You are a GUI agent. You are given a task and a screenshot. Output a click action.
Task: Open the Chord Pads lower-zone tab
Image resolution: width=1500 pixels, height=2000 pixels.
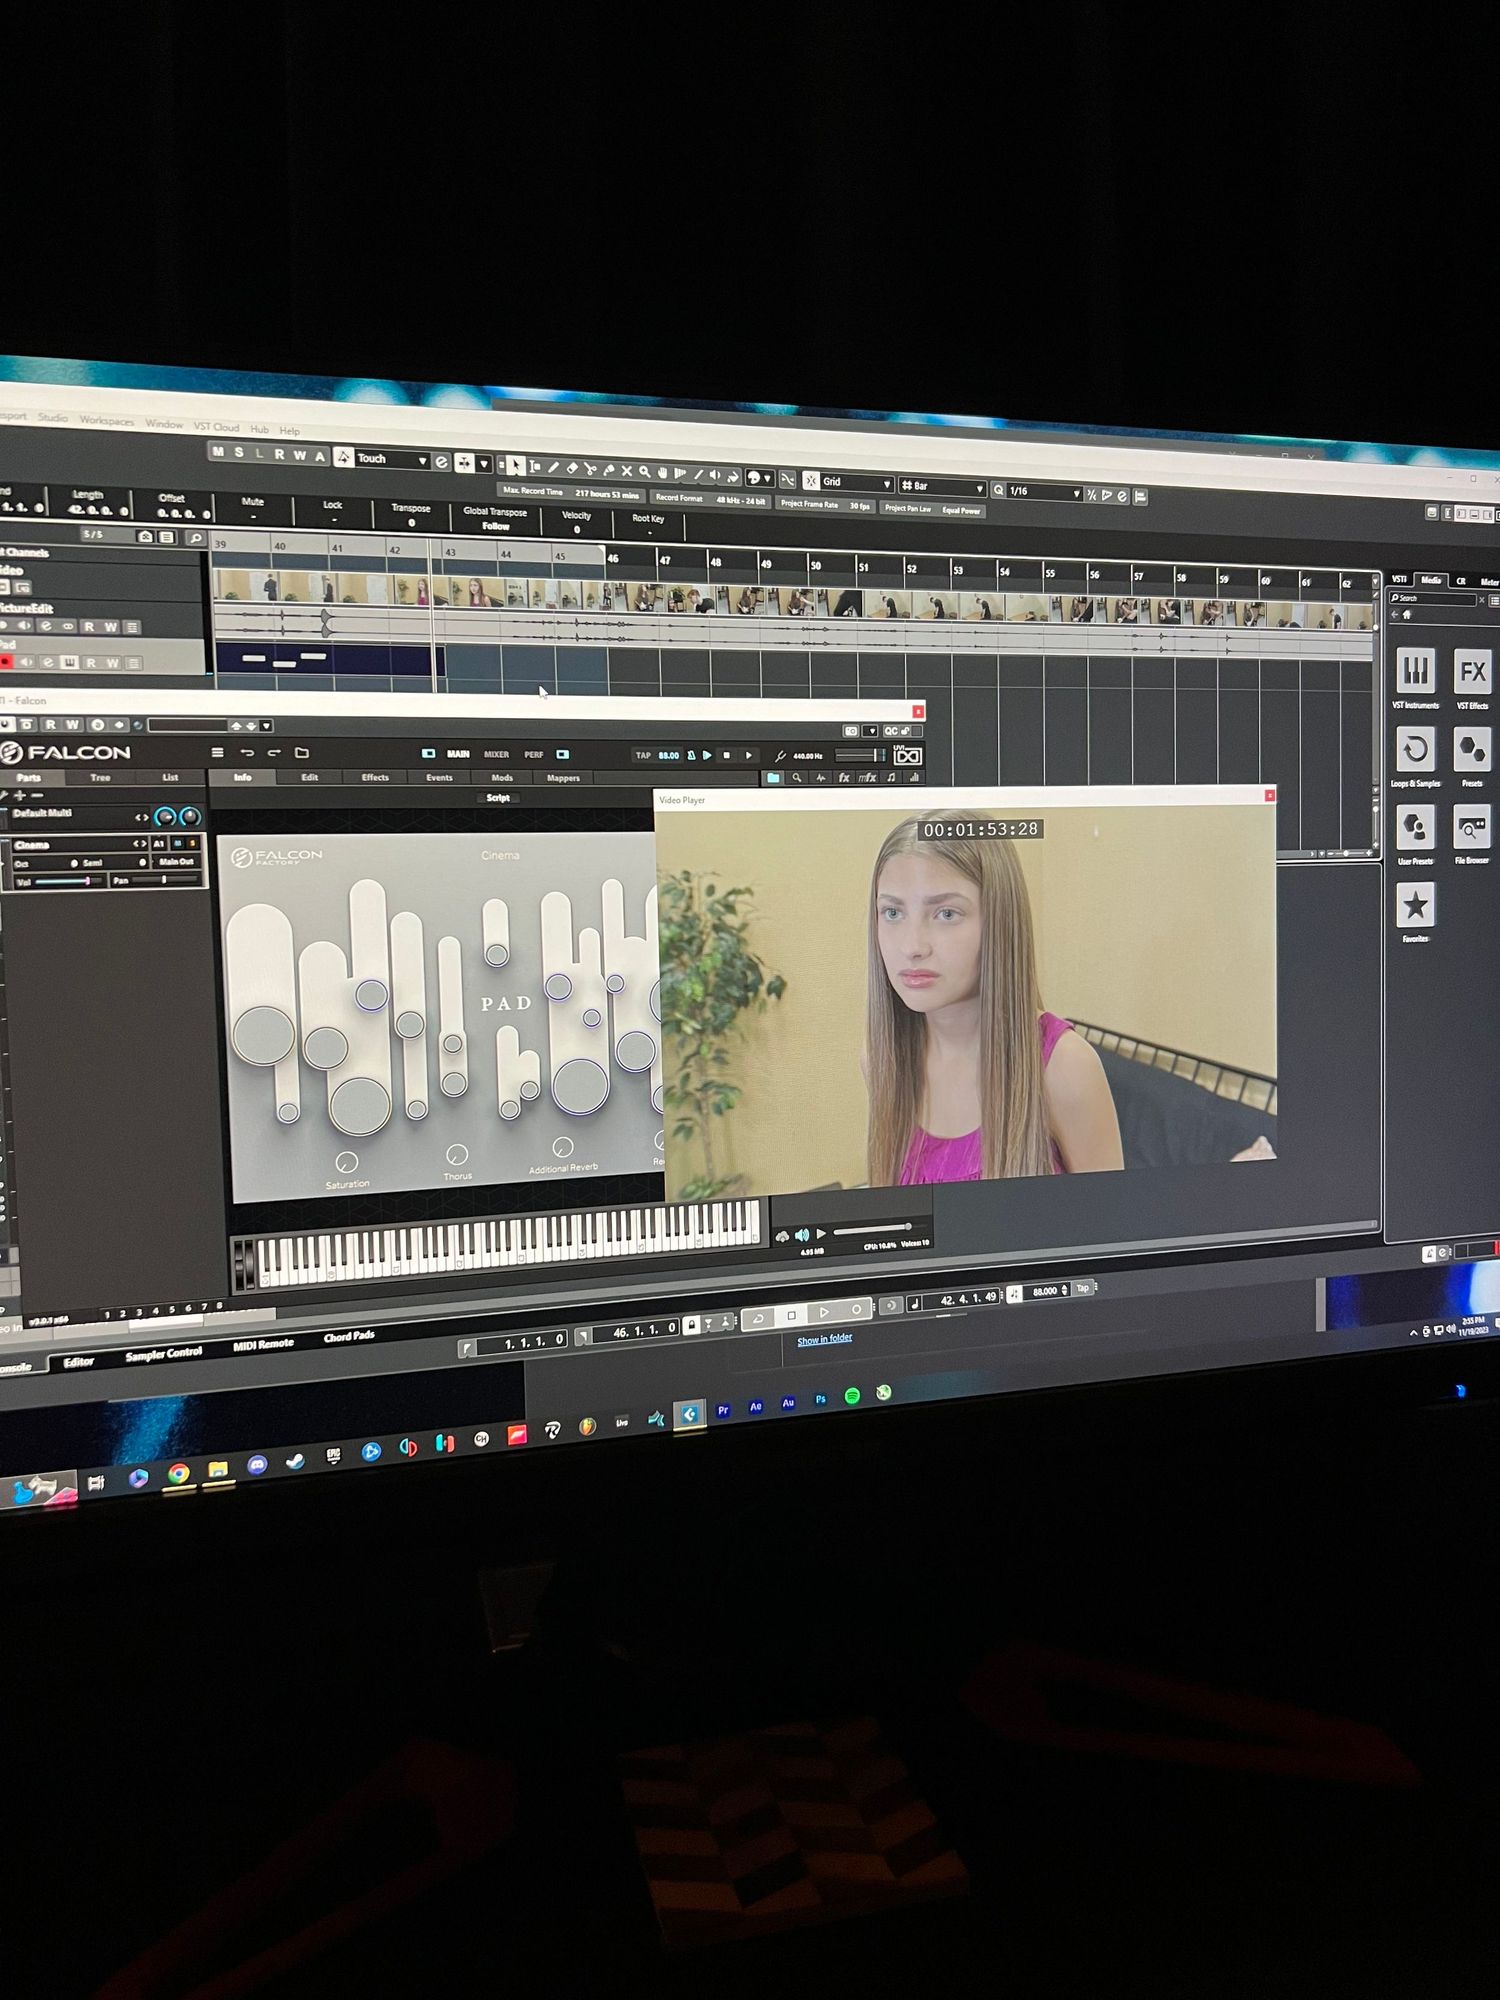coord(349,1336)
